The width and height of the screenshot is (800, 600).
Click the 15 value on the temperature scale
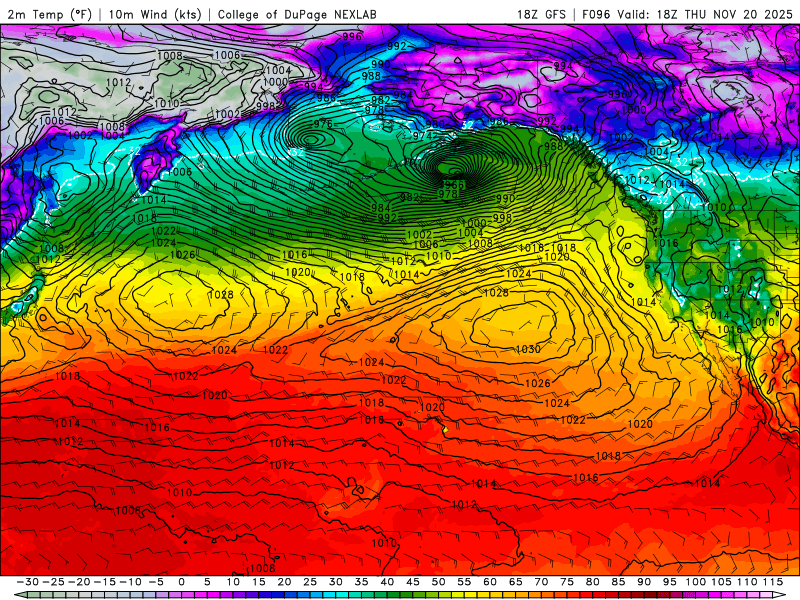click(259, 582)
